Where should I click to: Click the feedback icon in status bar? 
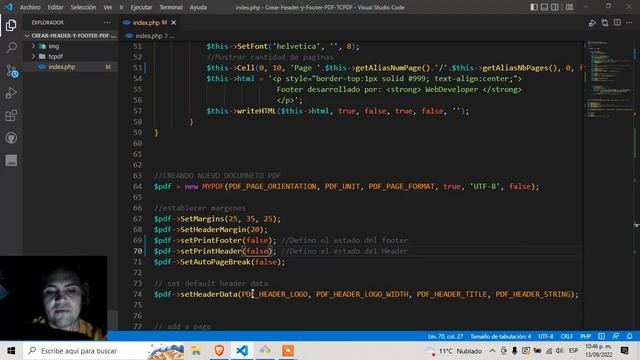coord(616,336)
